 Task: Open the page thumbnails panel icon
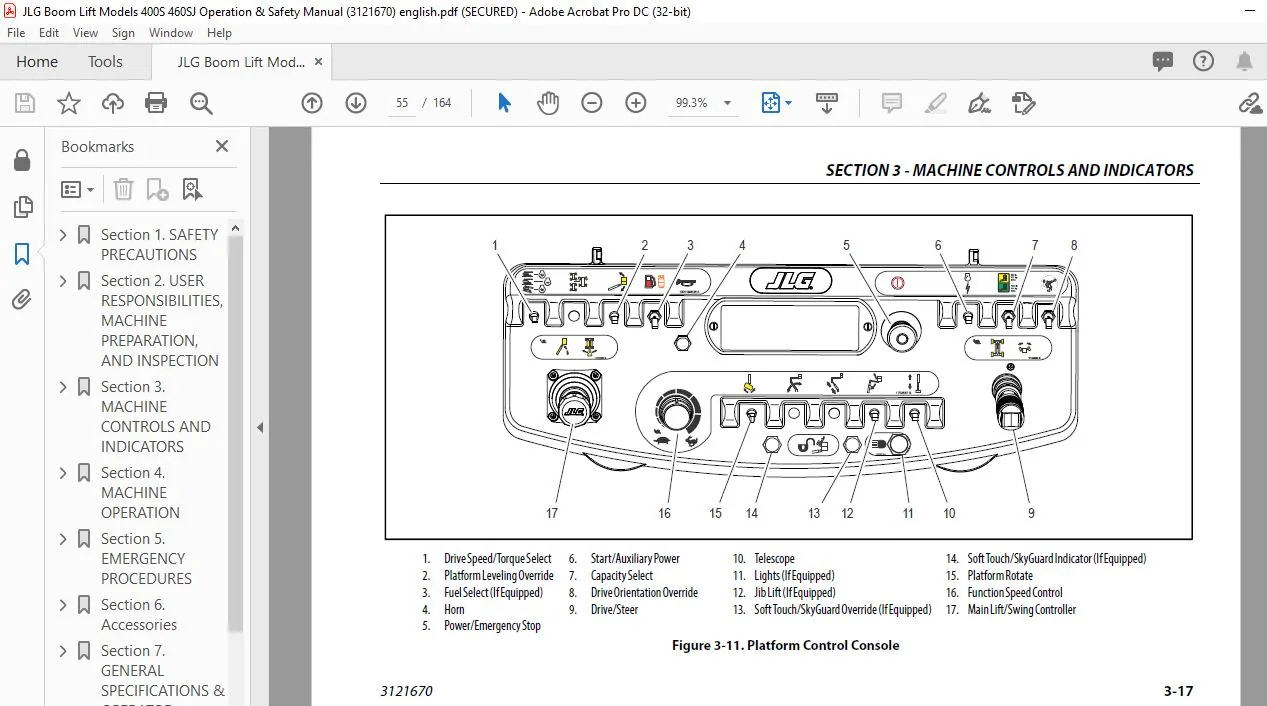[21, 207]
